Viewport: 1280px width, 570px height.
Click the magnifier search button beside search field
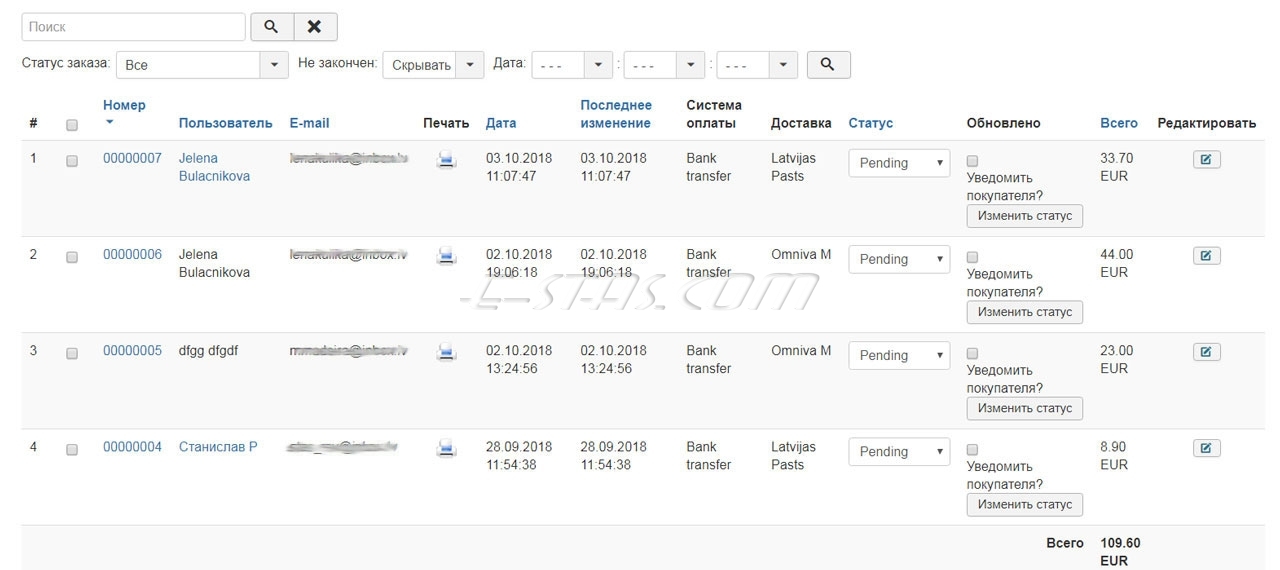[x=271, y=27]
